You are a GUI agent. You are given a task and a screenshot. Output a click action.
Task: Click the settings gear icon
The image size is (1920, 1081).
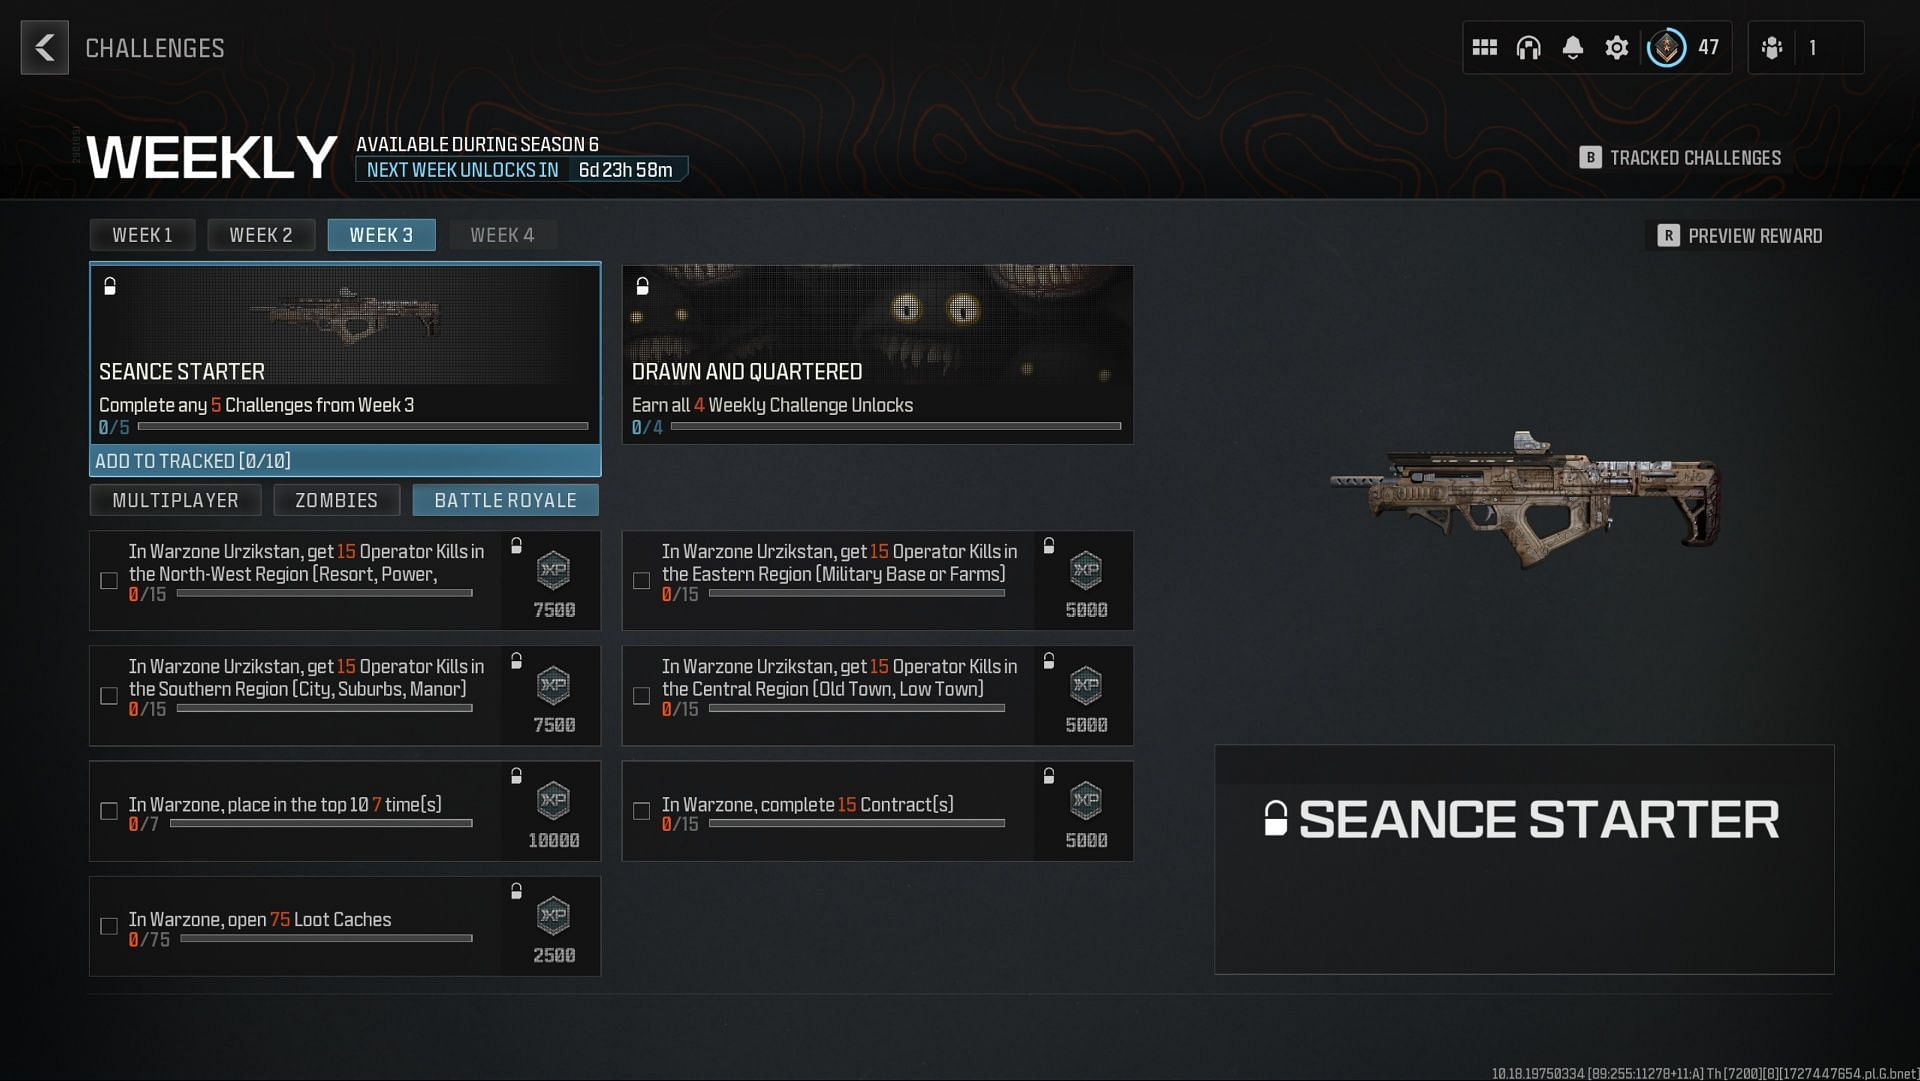[x=1615, y=47]
